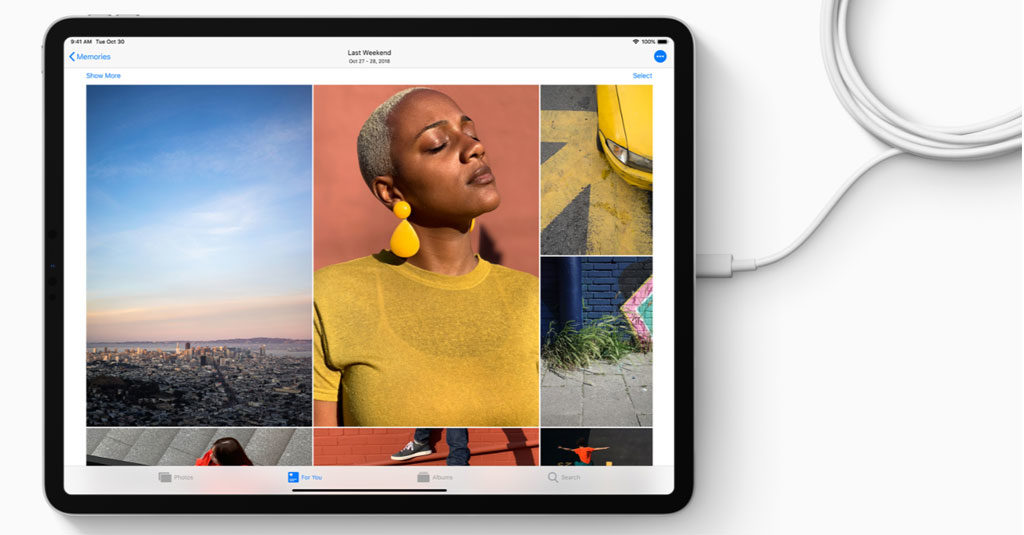Open the yellow car photo
Image resolution: width=1024 pixels, height=535 pixels.
pyautogui.click(x=596, y=170)
